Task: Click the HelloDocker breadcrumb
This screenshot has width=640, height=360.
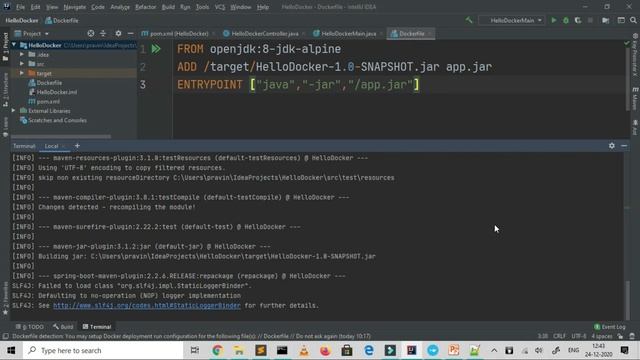Action: tap(22, 20)
